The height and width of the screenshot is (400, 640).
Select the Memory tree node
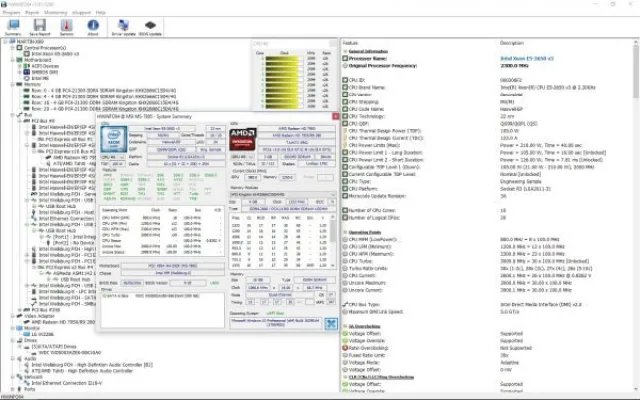coord(32,84)
